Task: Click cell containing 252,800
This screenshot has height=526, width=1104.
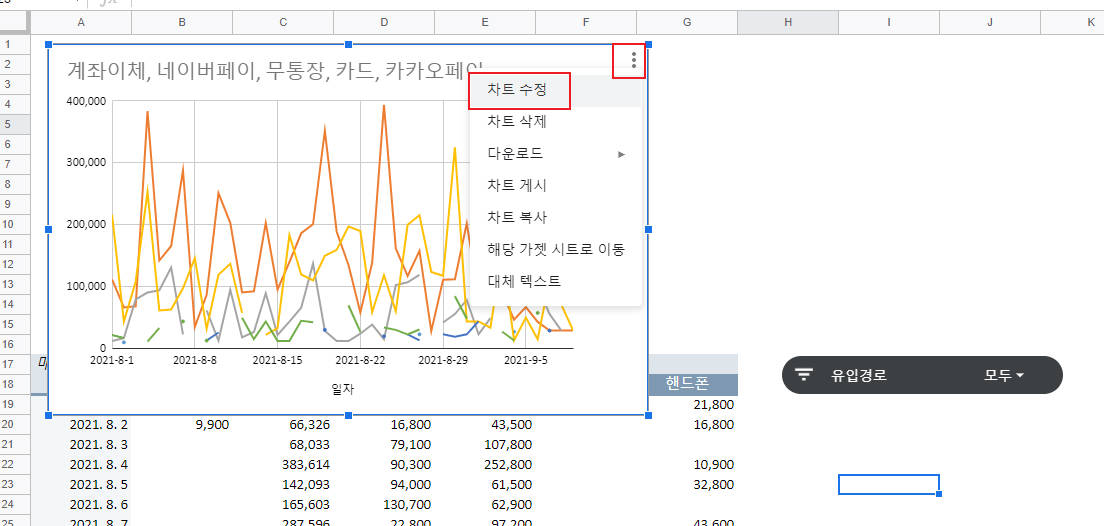Action: click(x=485, y=465)
